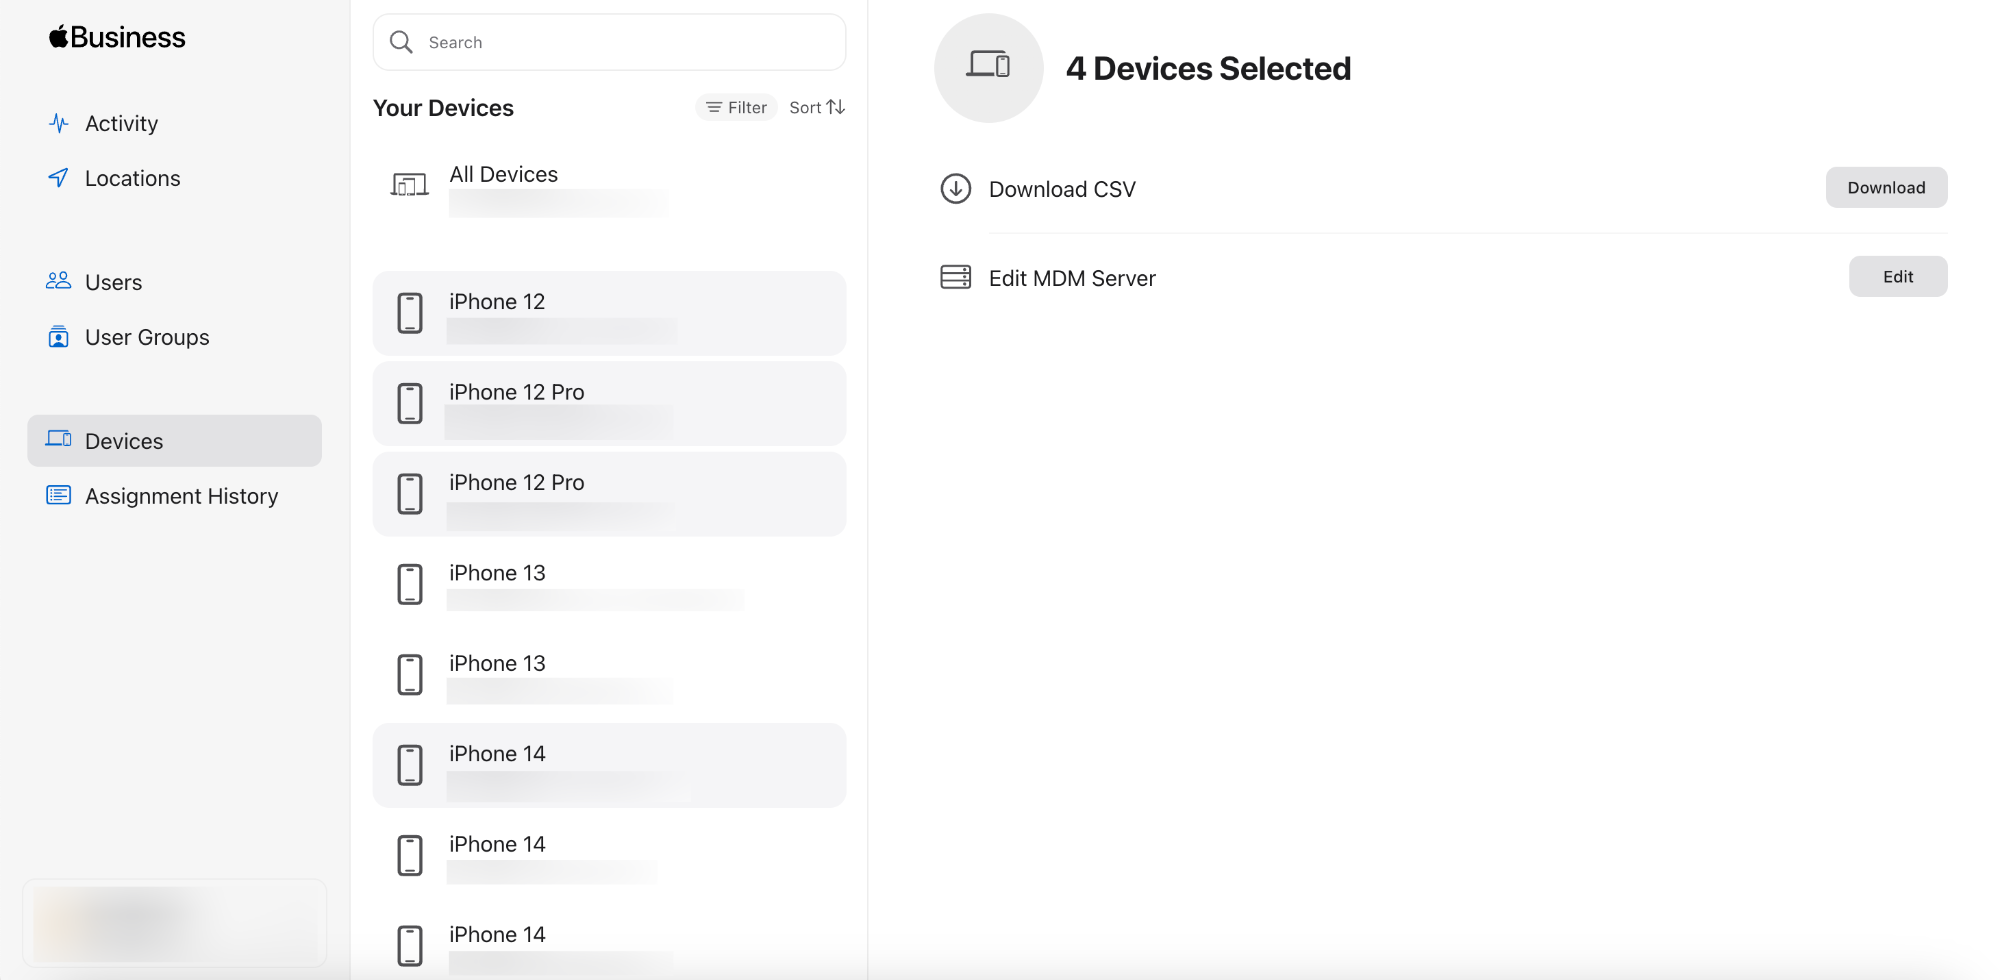Click the magnifying glass search icon

(x=401, y=42)
